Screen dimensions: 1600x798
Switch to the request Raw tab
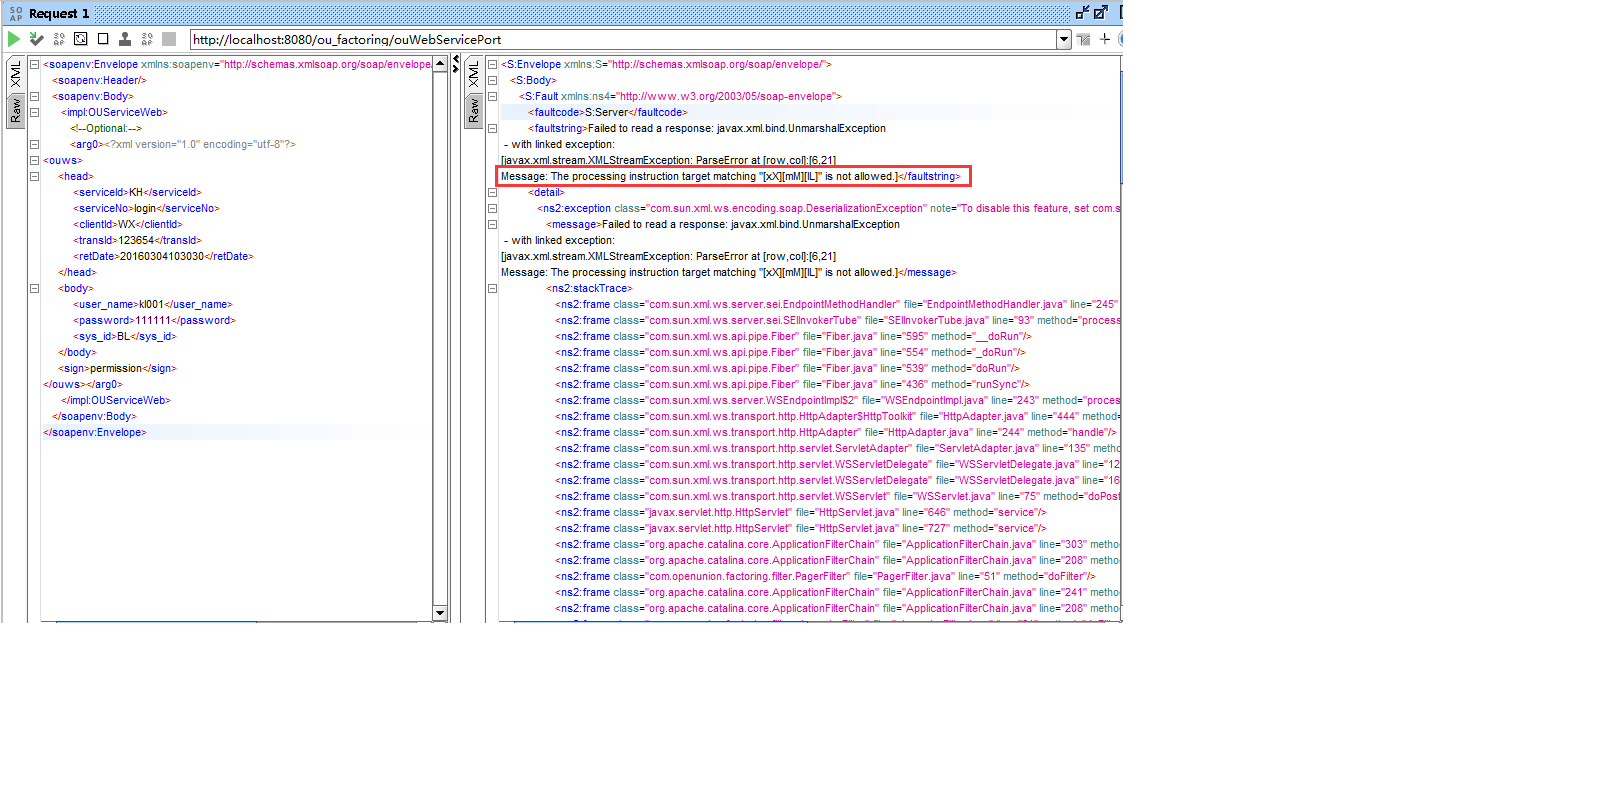click(x=16, y=110)
